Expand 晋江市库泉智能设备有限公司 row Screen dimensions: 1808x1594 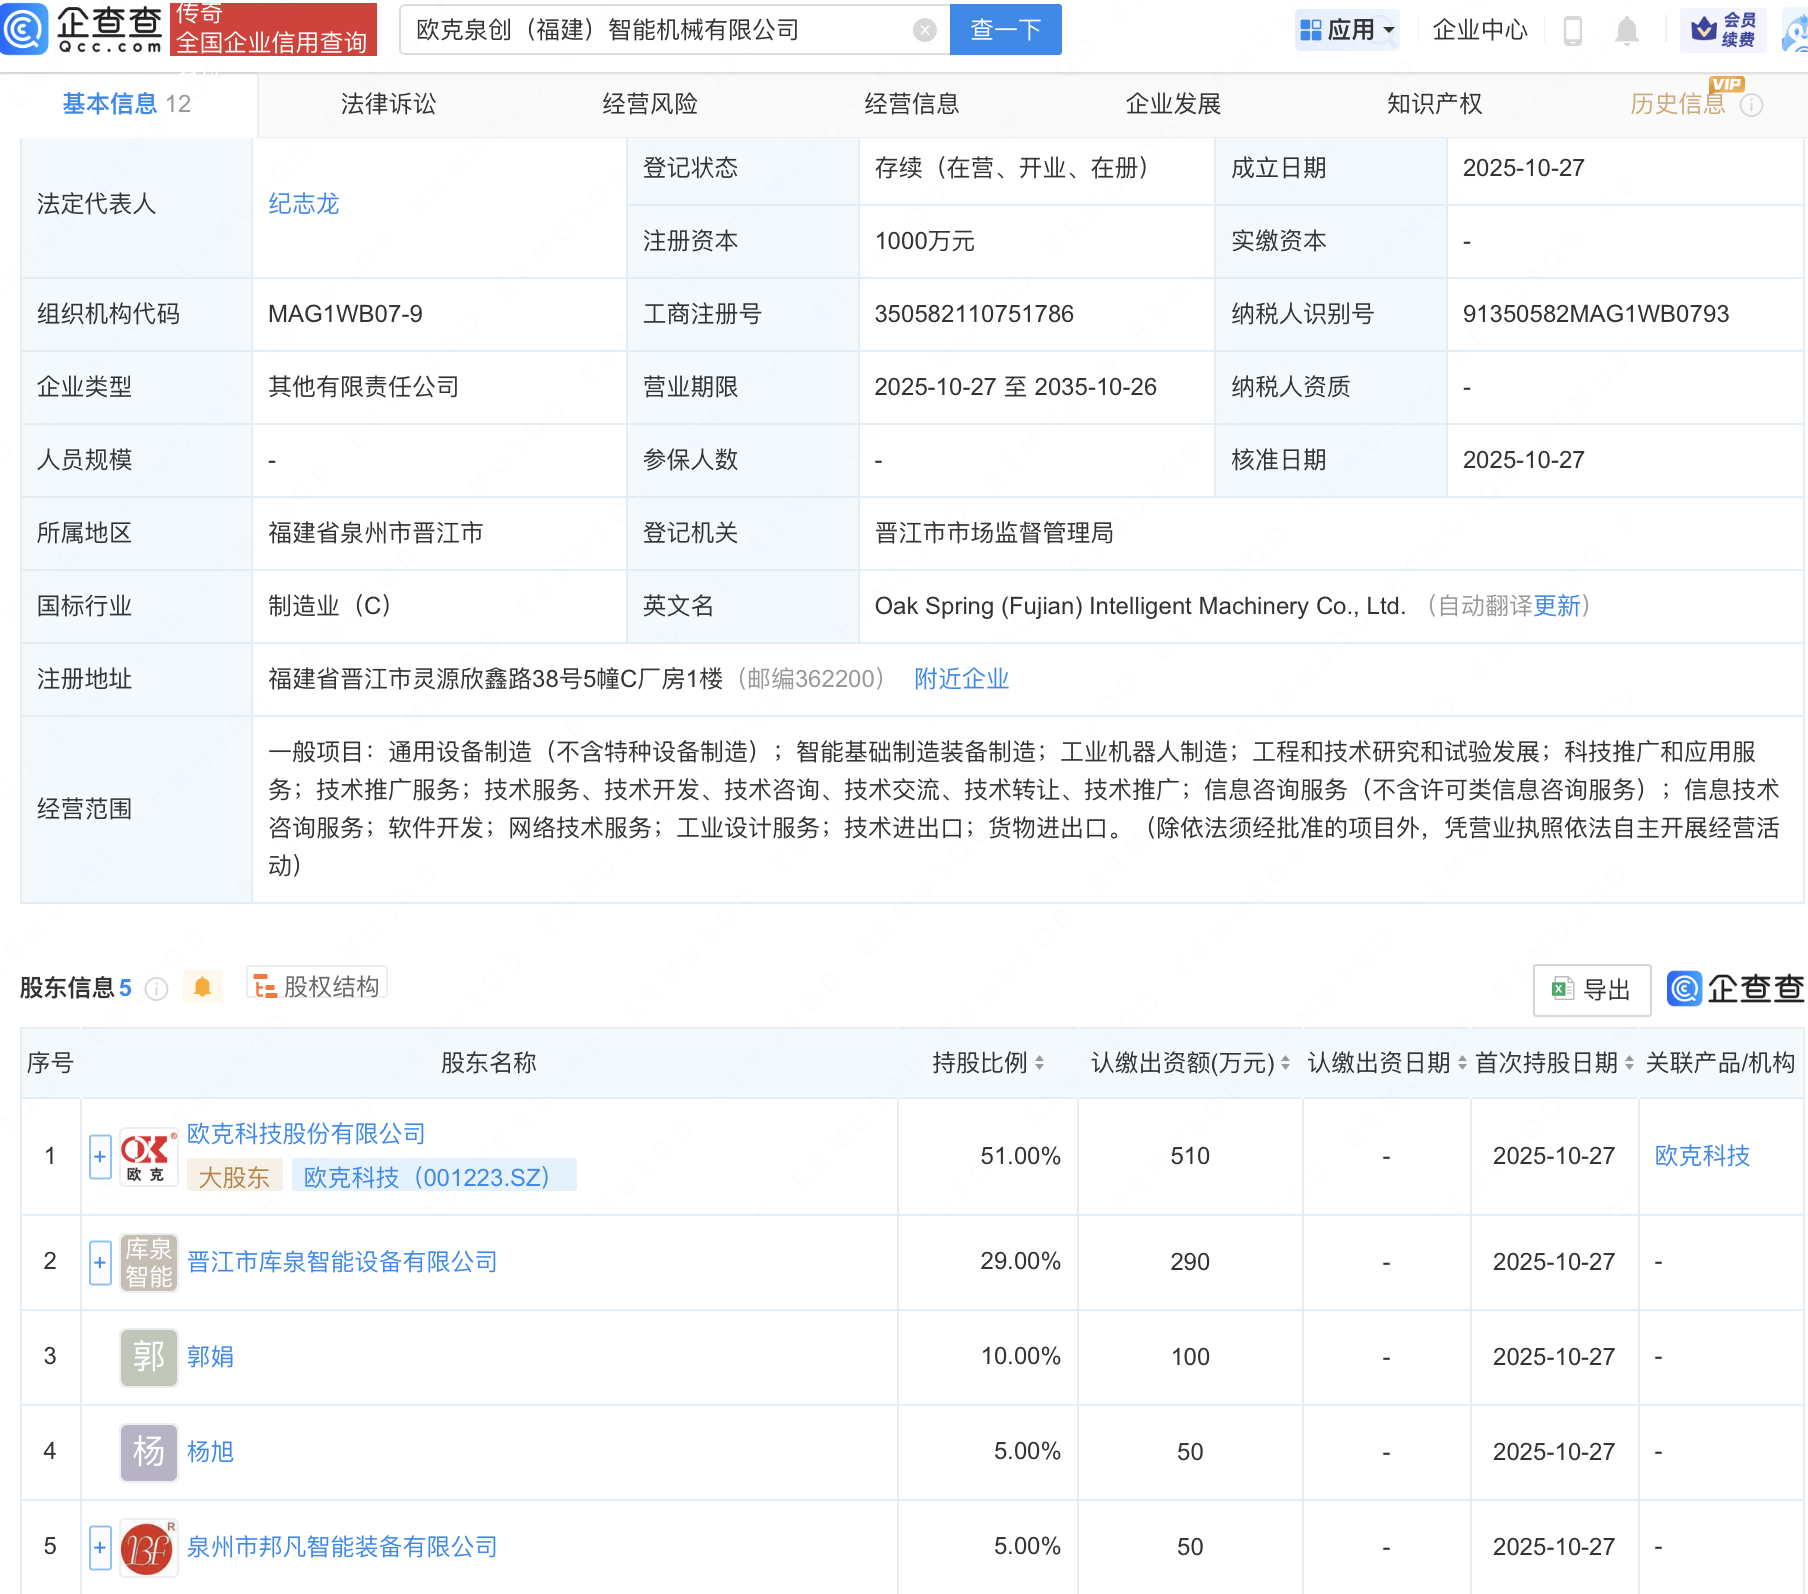click(99, 1262)
